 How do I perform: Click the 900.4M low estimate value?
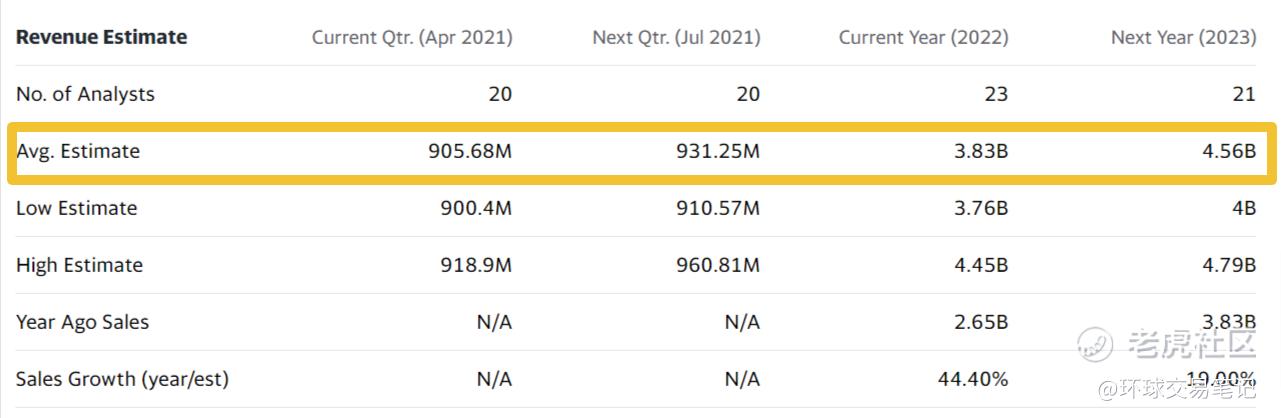coord(476,208)
